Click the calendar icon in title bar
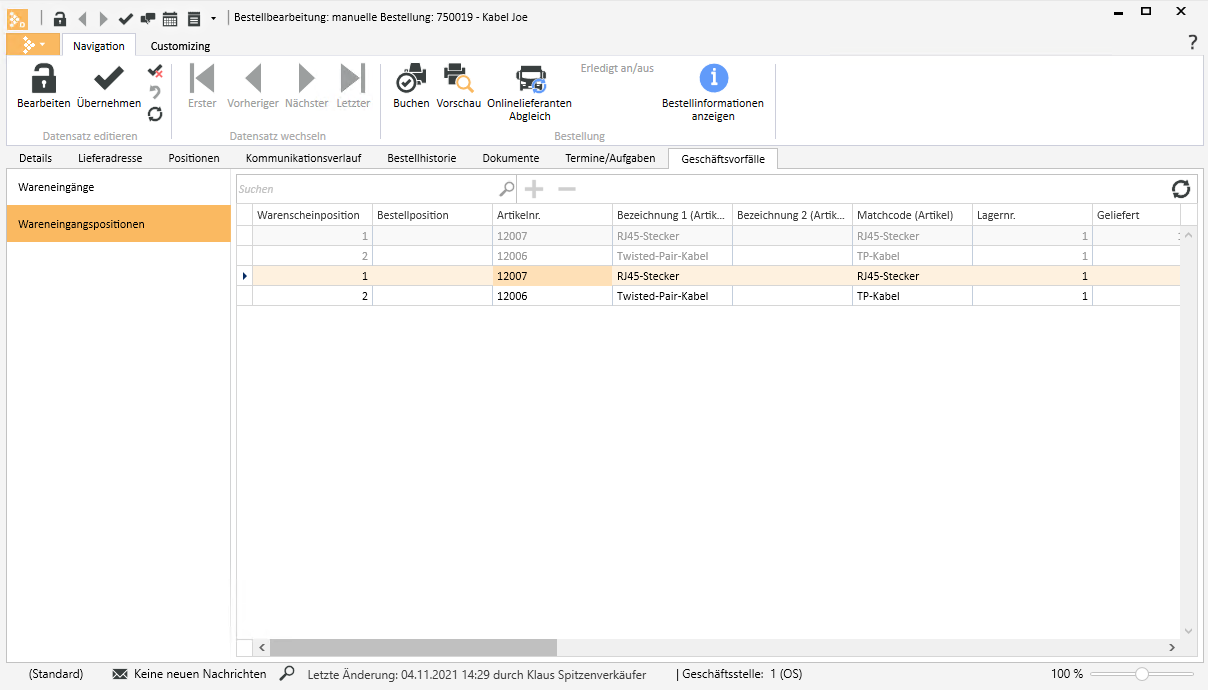Screen dimensions: 1208x690 (x=170, y=18)
